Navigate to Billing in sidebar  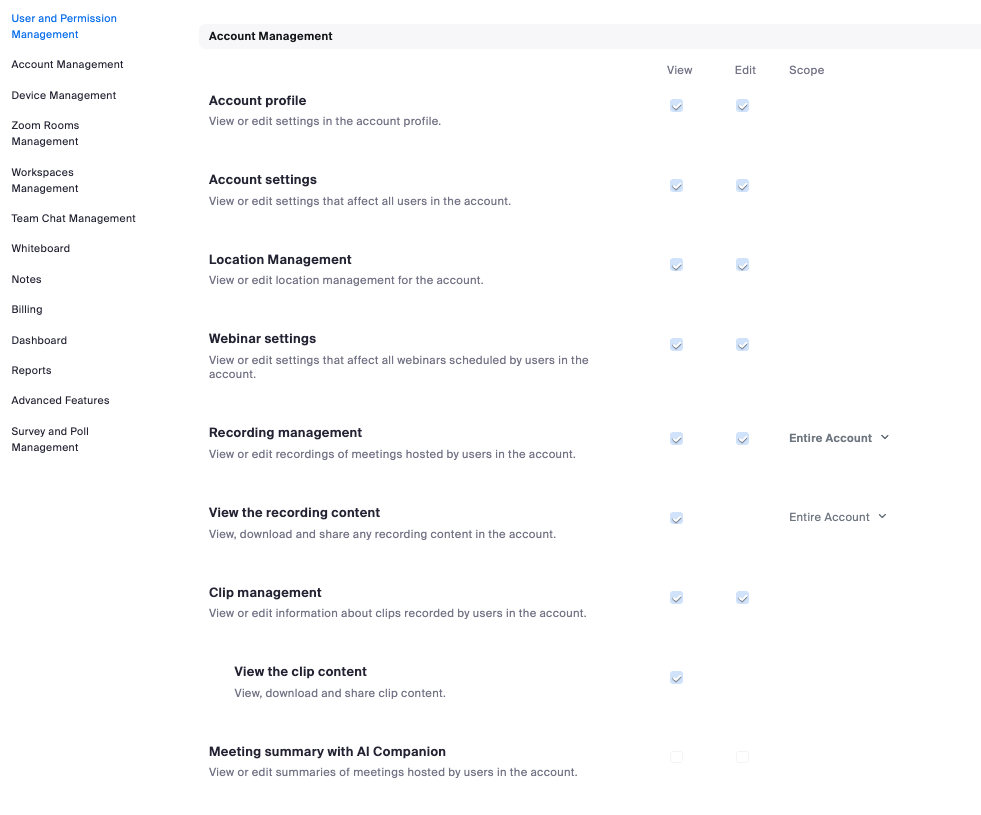[27, 309]
